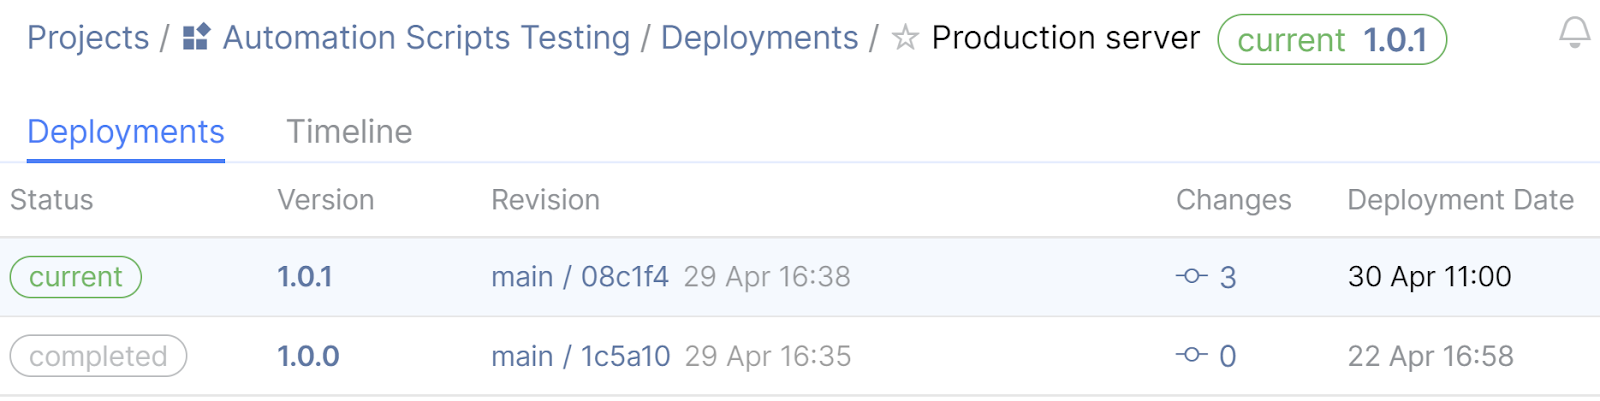This screenshot has width=1600, height=401.
Task: Click the project icon beside Automation Scripts Testing
Action: [196, 38]
